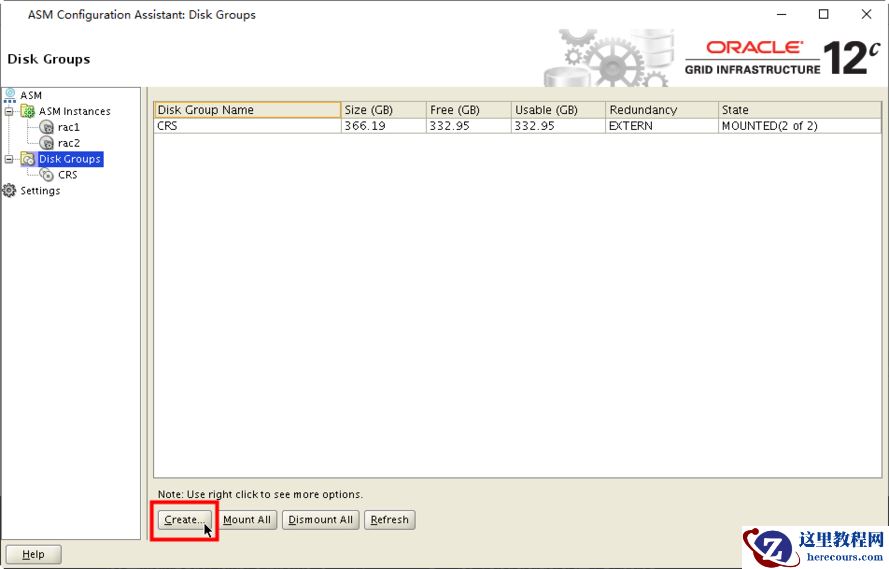The image size is (889, 569).
Task: Minimize the ASM Configuration Assistant window
Action: 782,14
